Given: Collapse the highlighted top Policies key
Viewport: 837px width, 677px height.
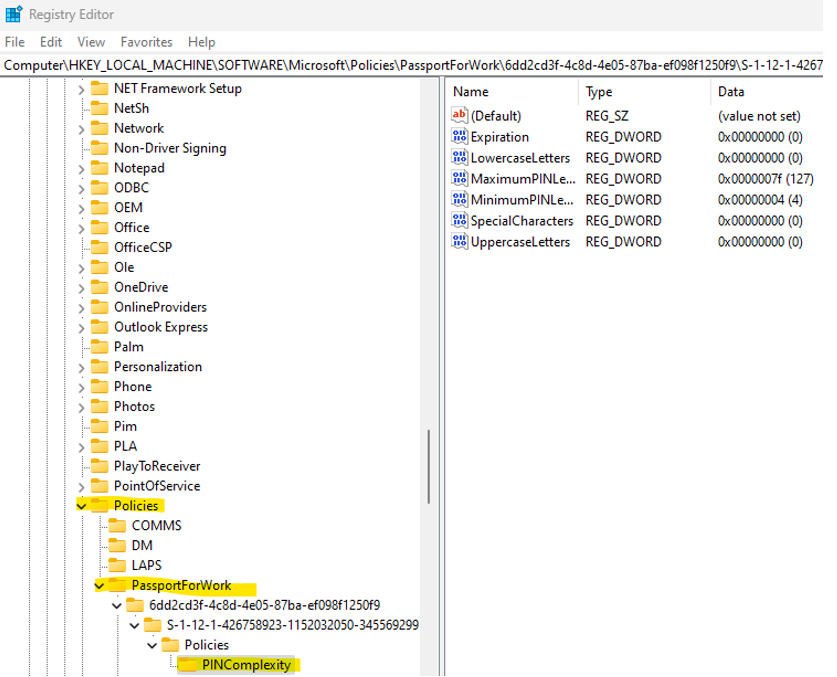Looking at the screenshot, I should click(x=81, y=506).
